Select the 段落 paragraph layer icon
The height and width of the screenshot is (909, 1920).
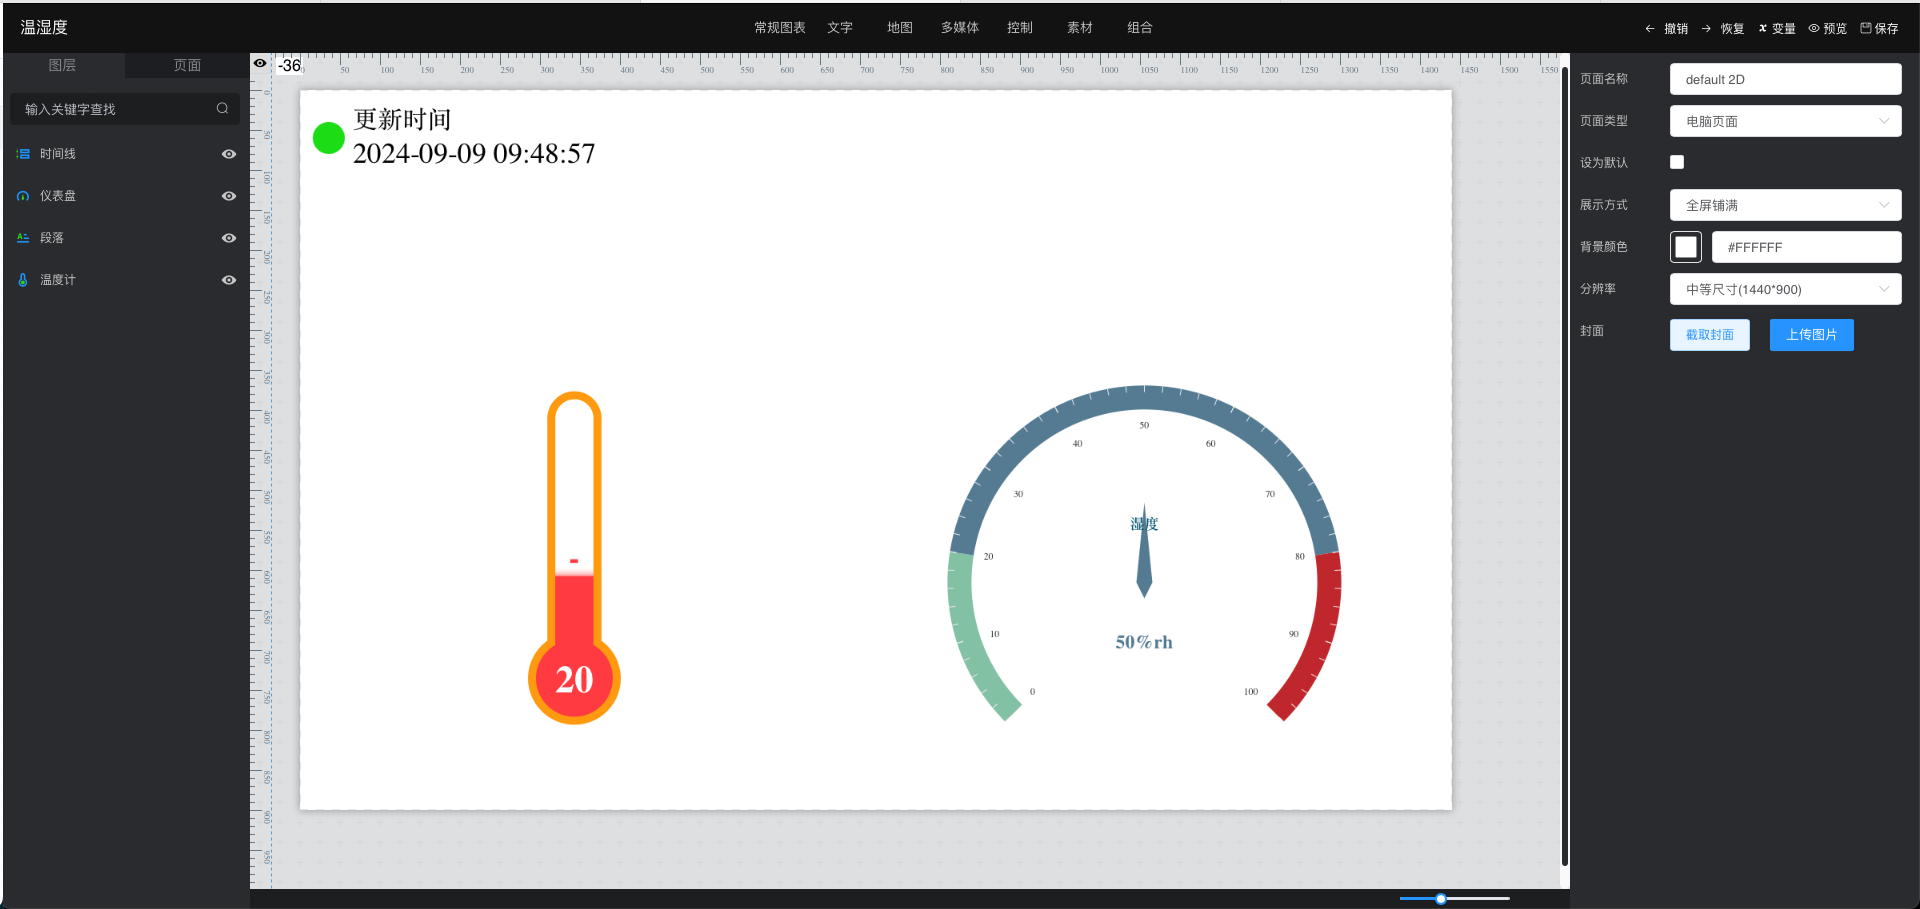23,238
